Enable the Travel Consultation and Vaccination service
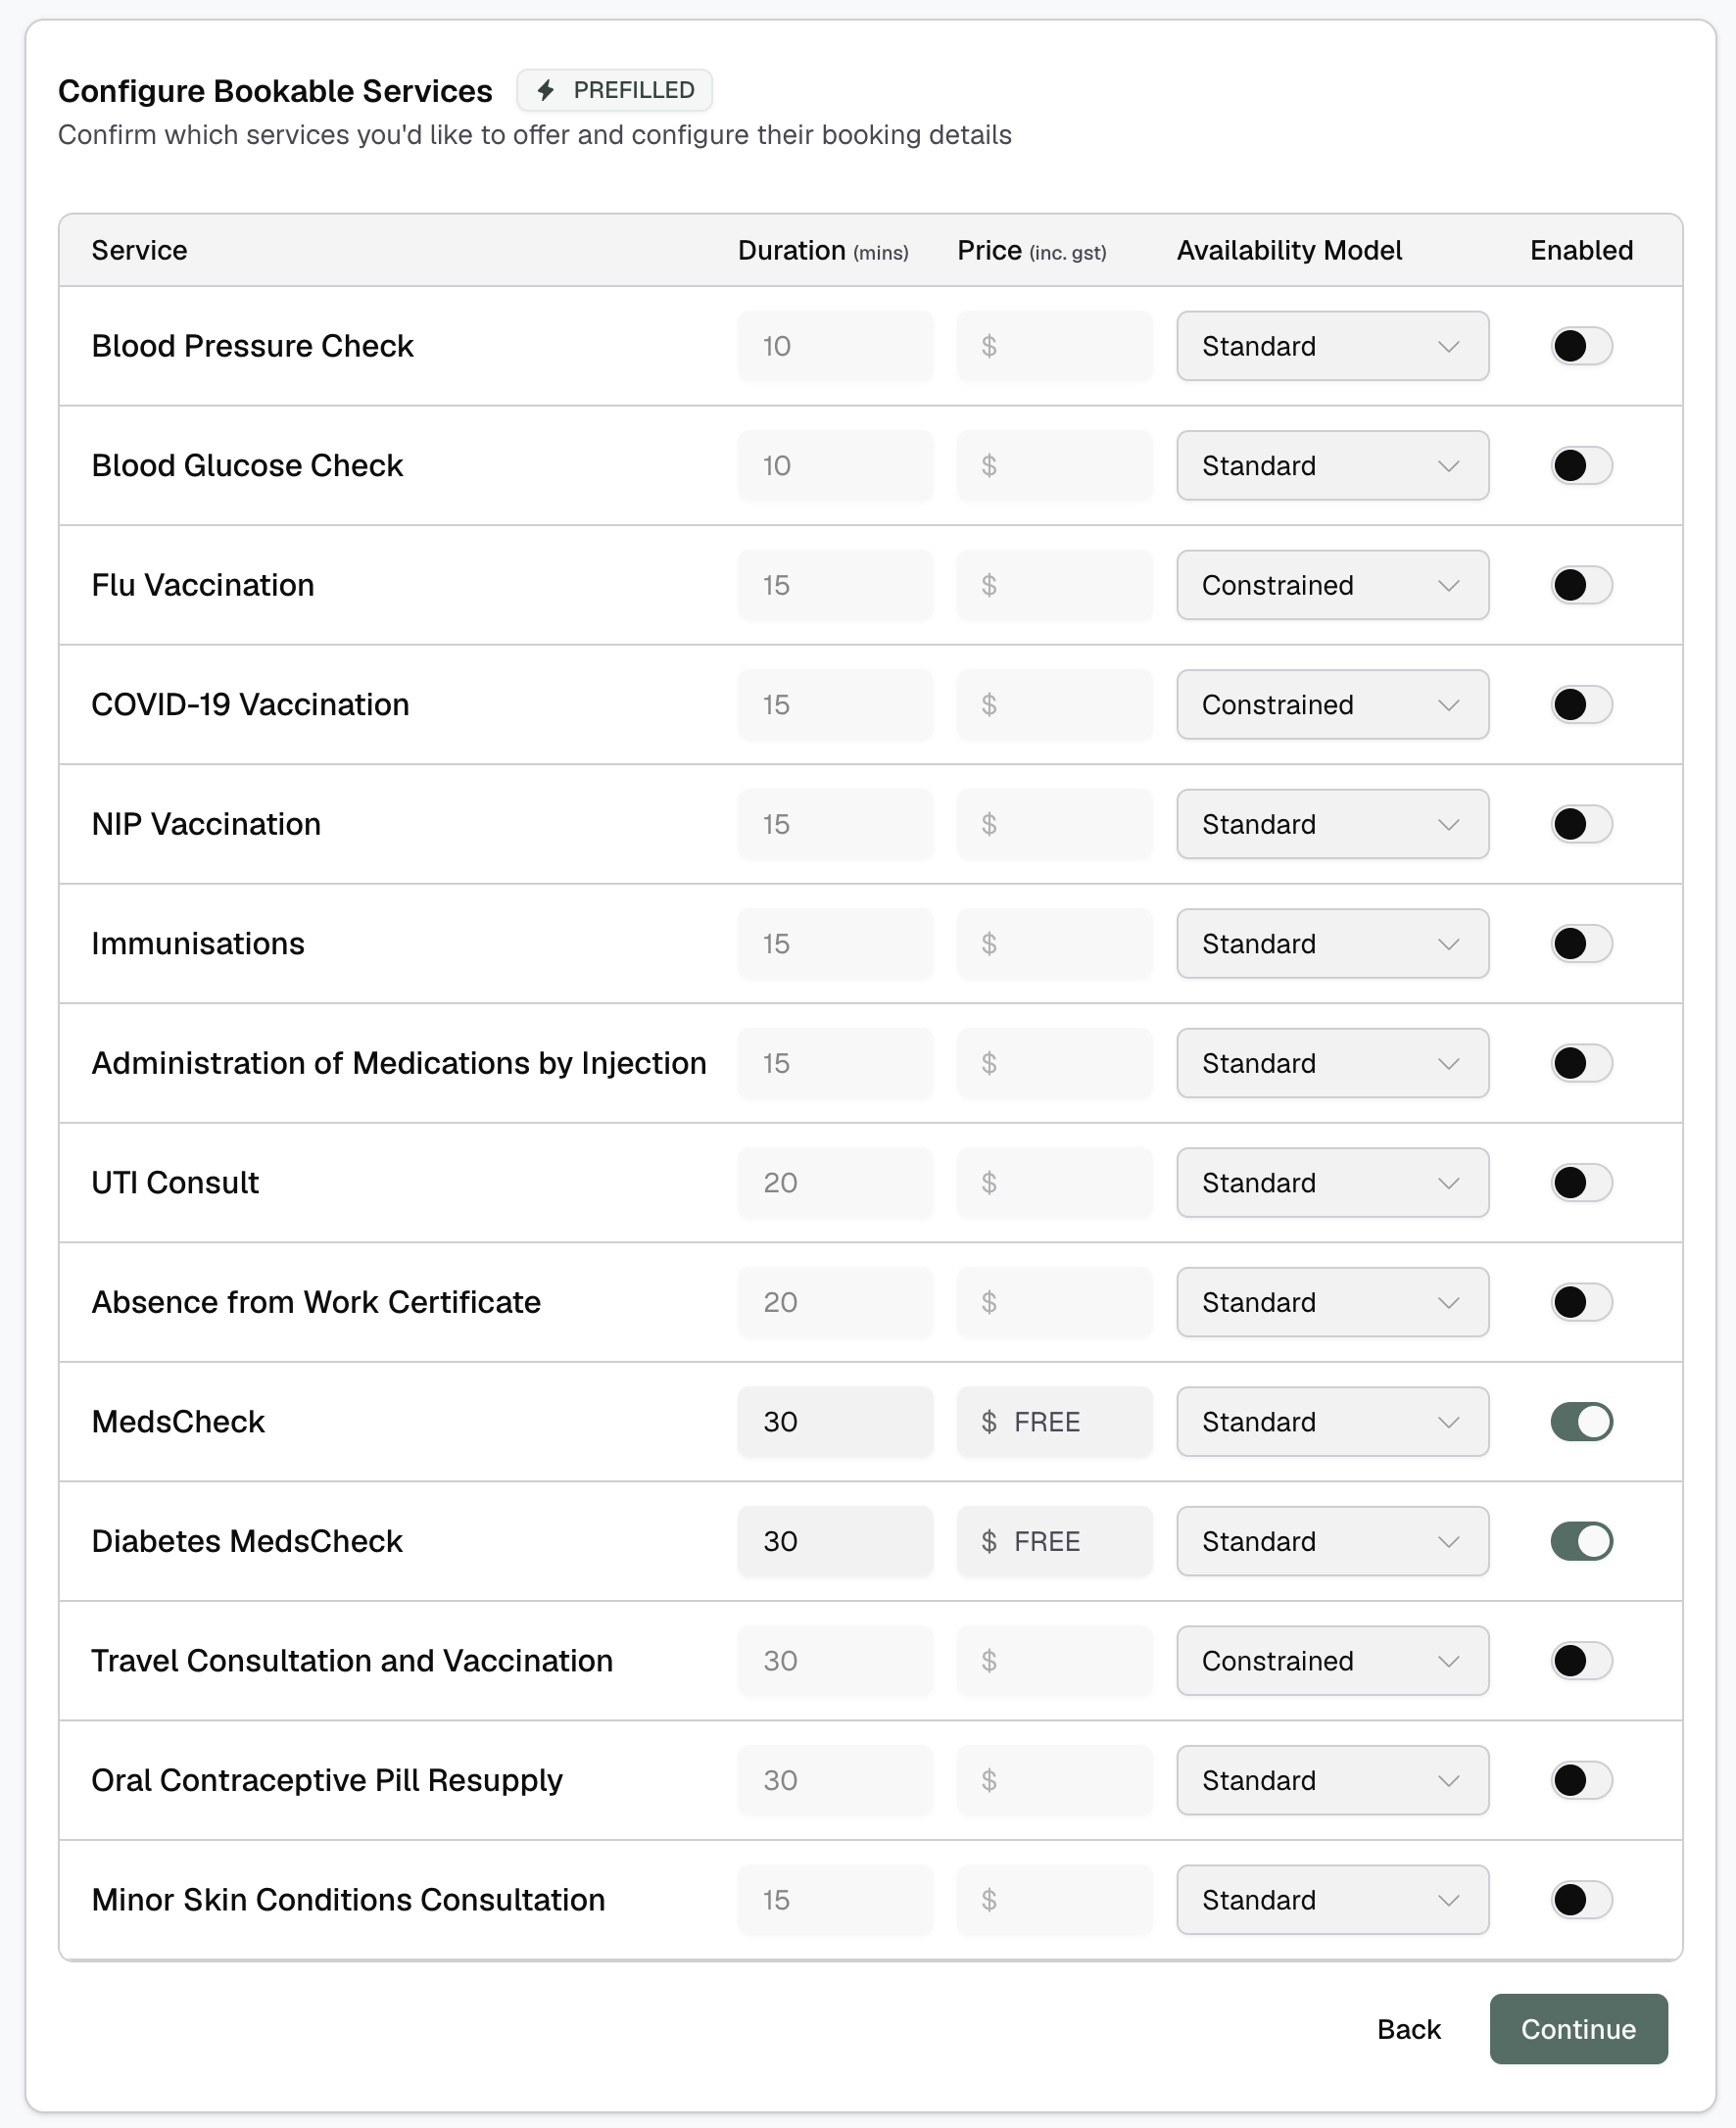This screenshot has width=1736, height=2128. pos(1581,1660)
